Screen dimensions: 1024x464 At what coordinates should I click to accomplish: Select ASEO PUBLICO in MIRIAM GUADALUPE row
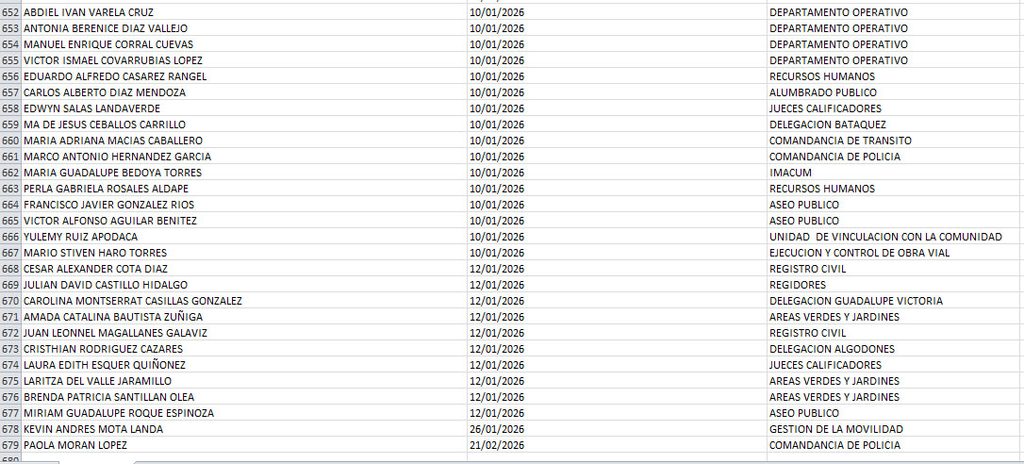click(895, 412)
